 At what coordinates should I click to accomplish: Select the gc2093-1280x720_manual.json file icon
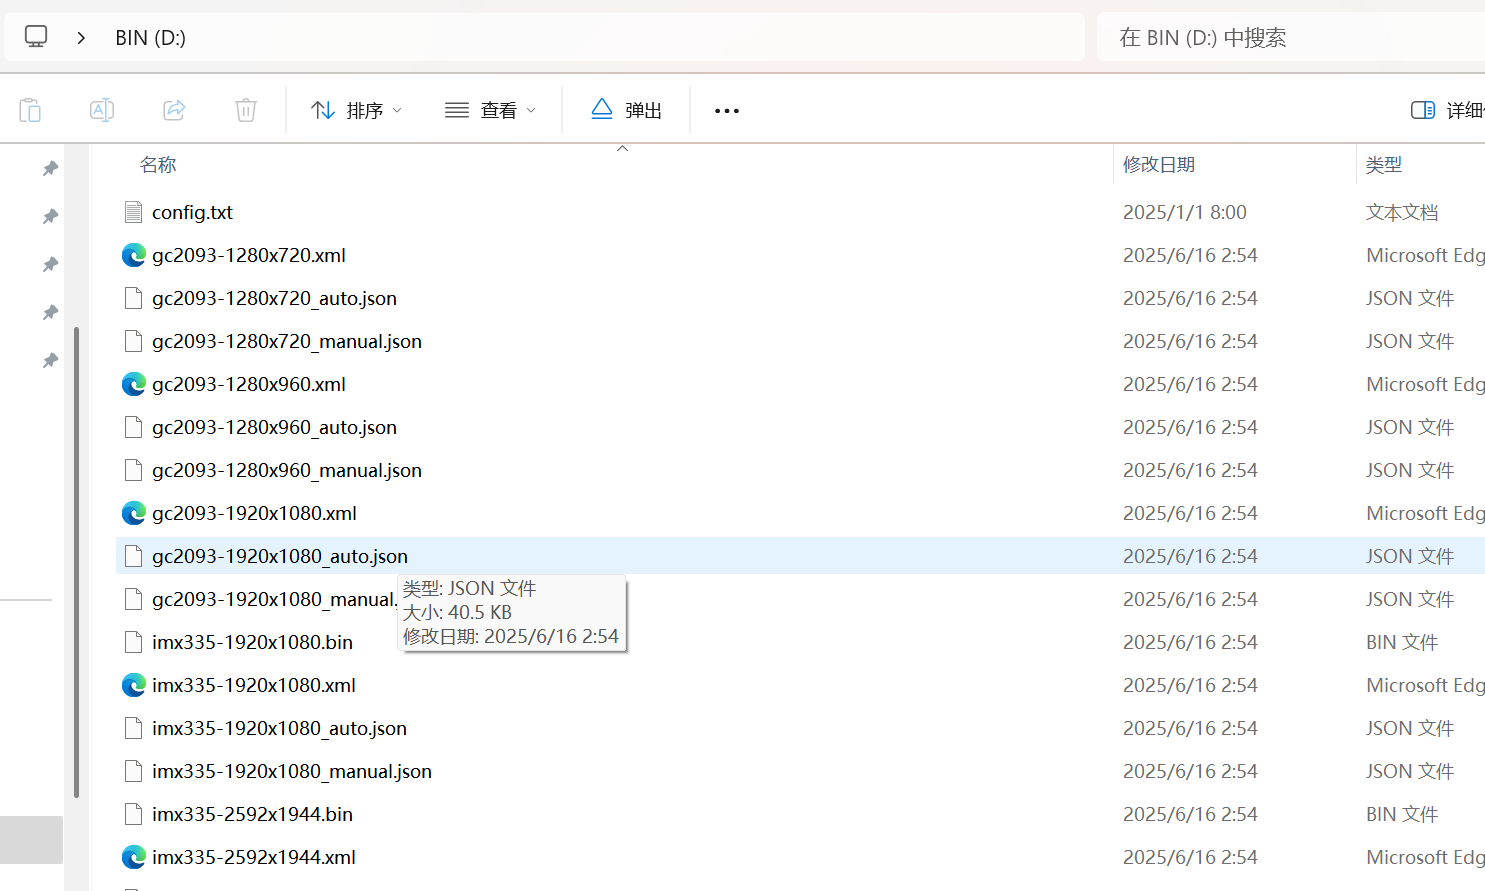click(x=134, y=341)
